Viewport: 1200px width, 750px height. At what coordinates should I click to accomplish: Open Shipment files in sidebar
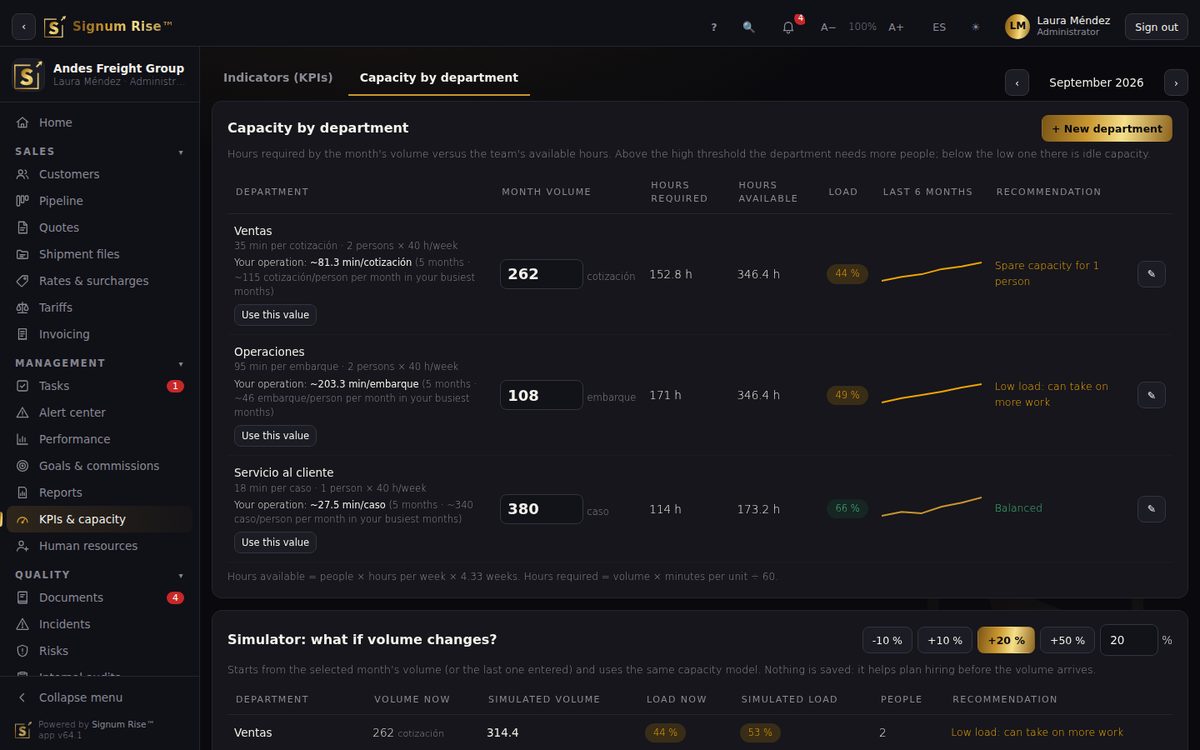100,254
